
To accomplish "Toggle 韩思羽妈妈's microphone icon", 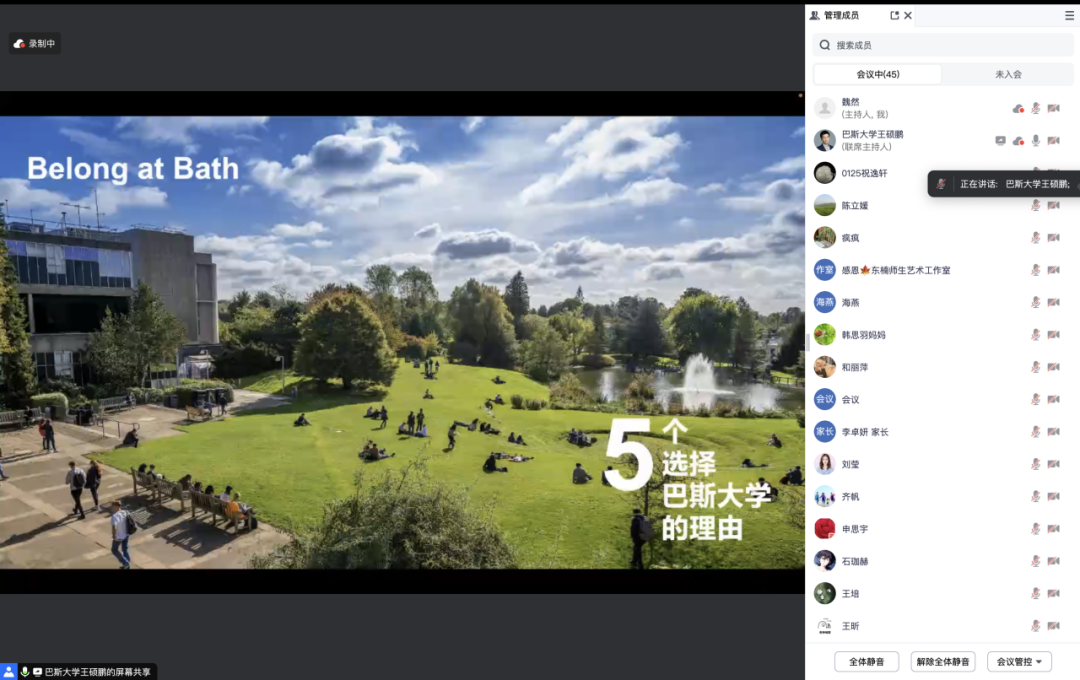I will pyautogui.click(x=1035, y=335).
